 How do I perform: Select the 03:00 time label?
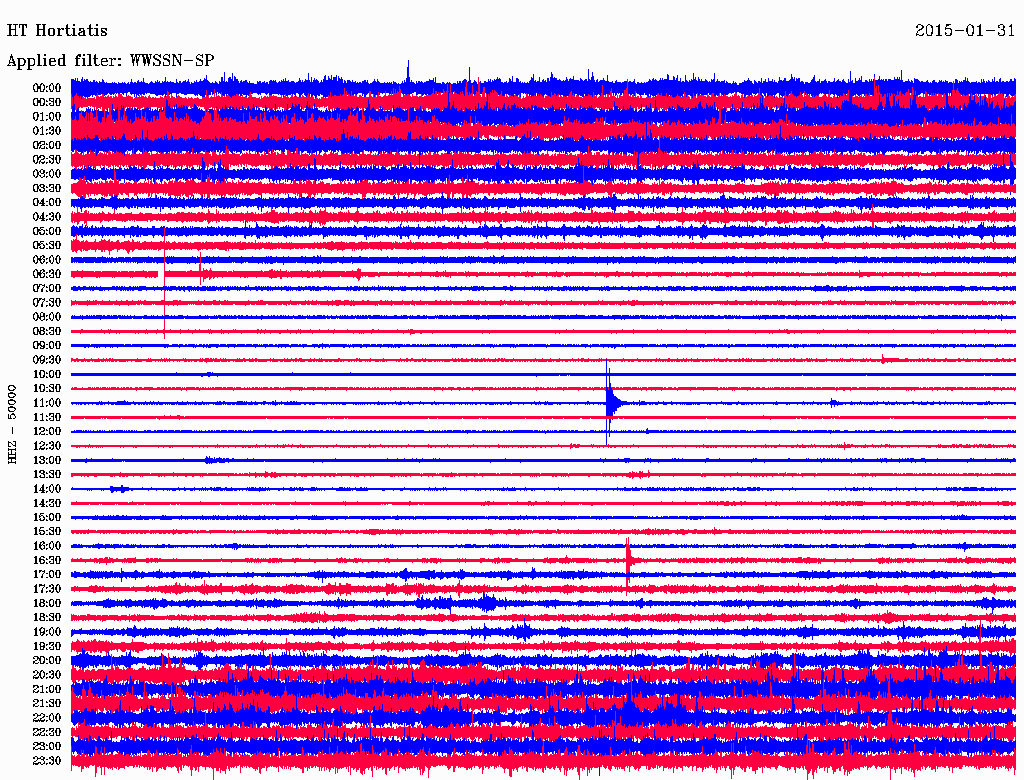[x=47, y=174]
